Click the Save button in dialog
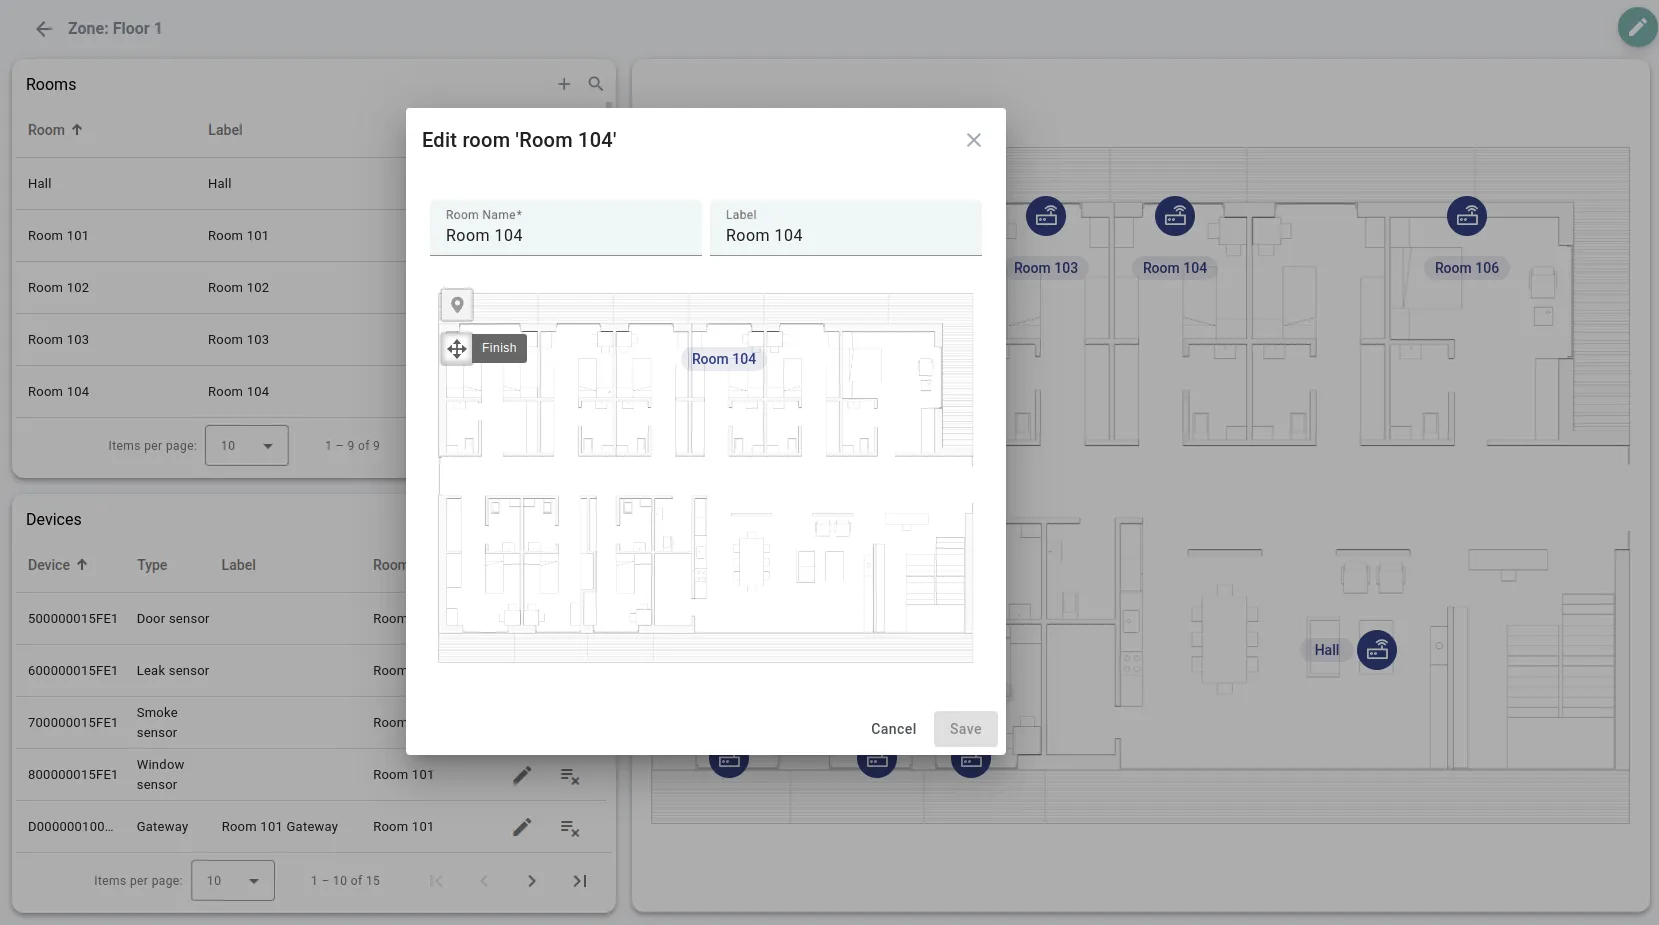 click(x=965, y=729)
